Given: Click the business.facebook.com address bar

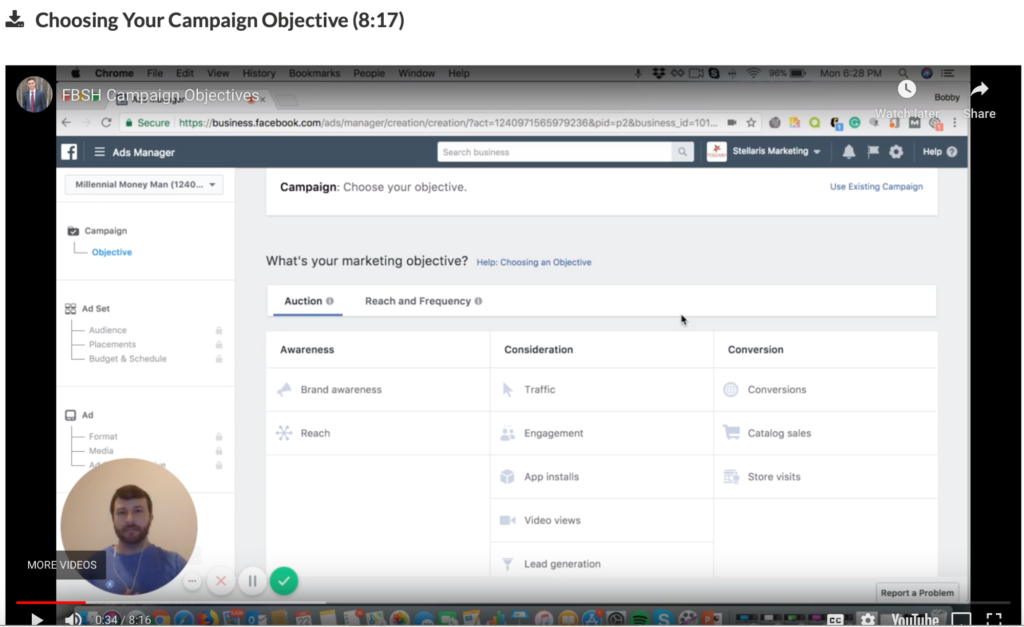Looking at the screenshot, I should point(447,123).
